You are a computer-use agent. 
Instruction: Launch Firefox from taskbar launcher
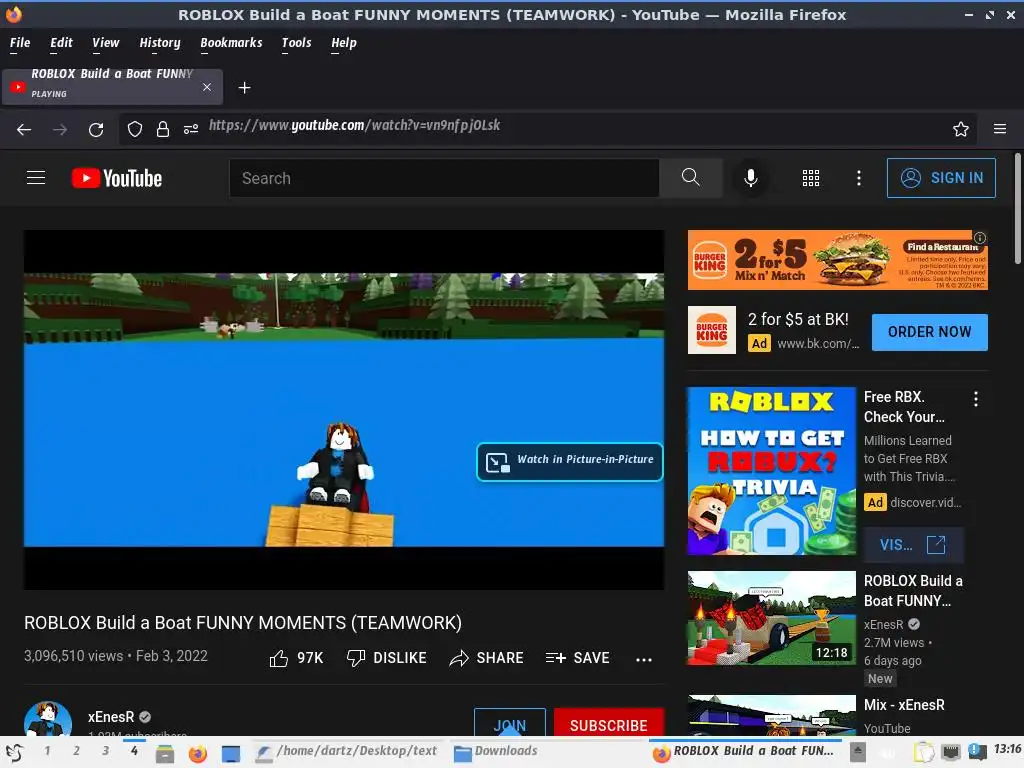197,754
